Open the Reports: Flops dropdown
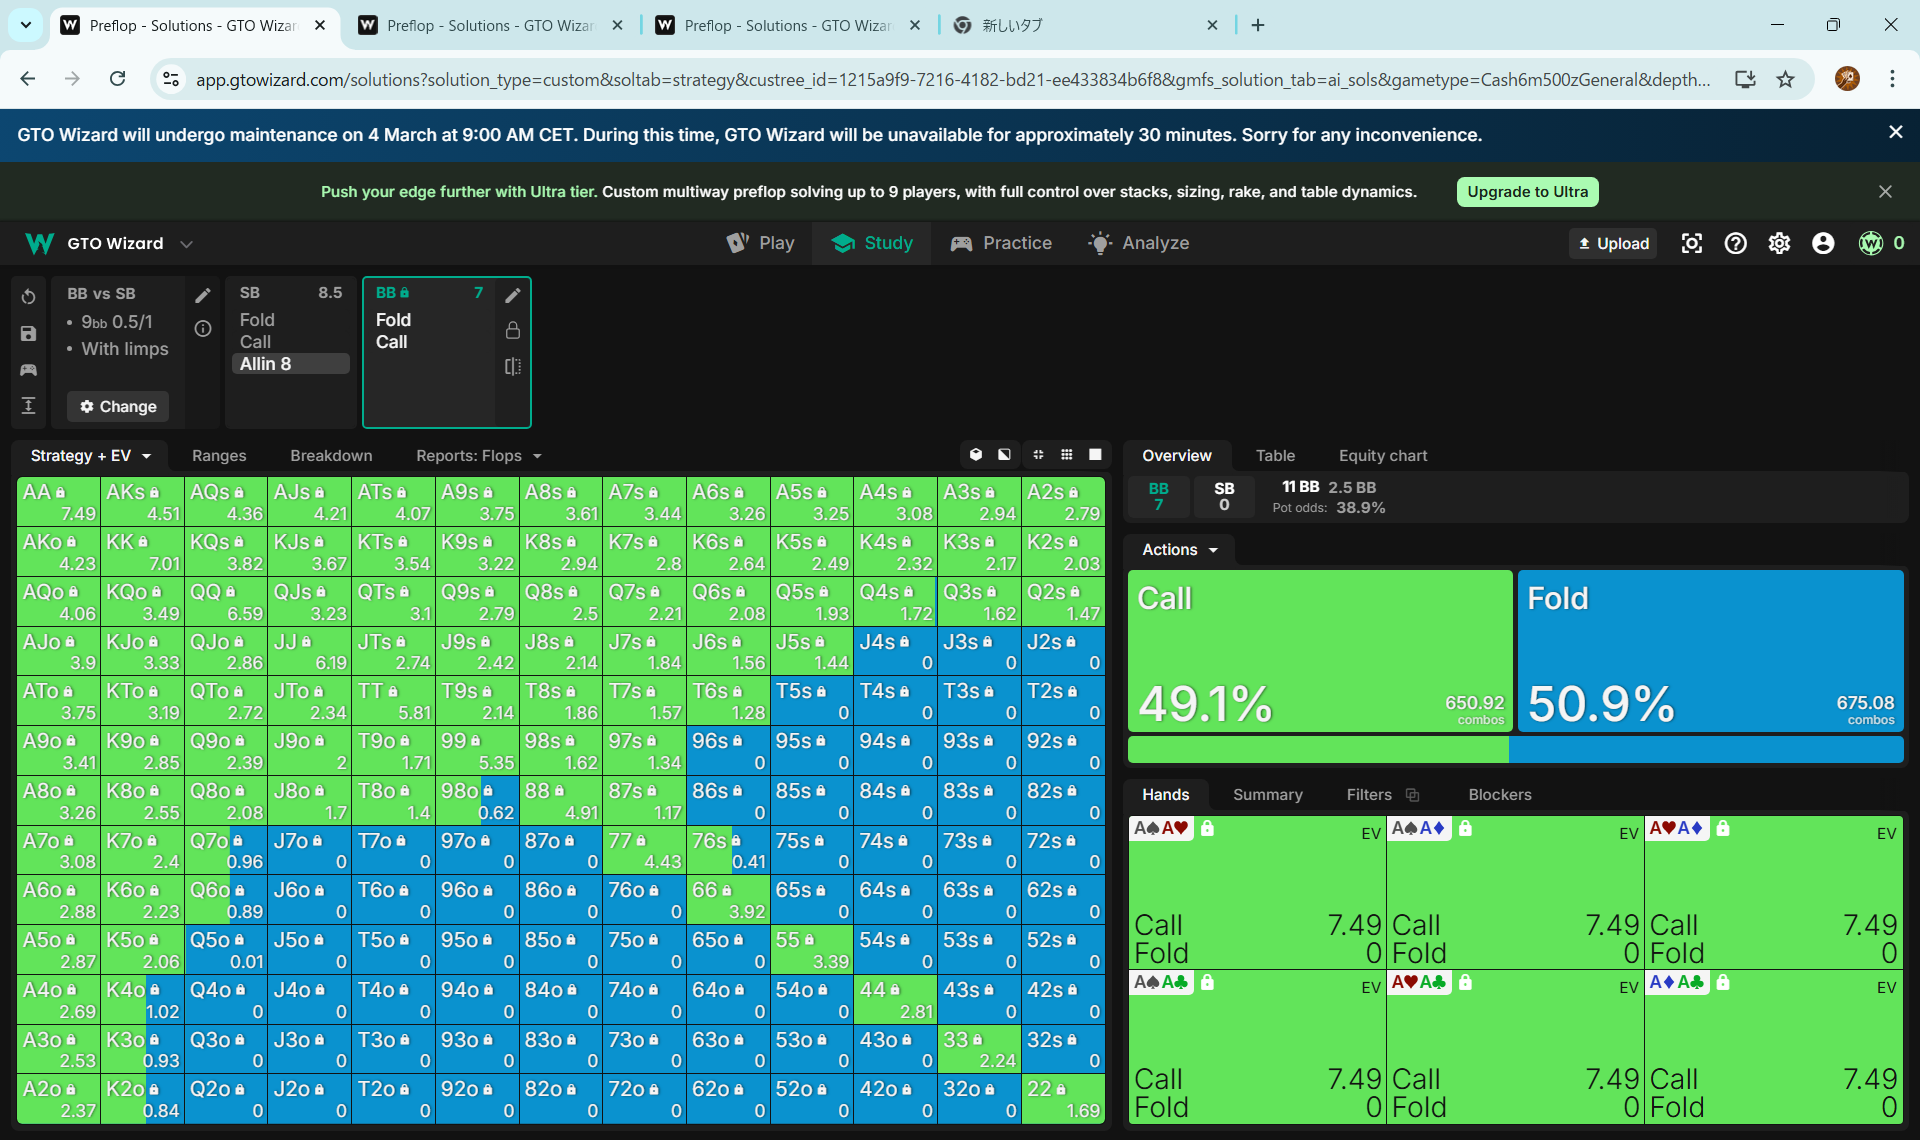The image size is (1920, 1140). coord(479,456)
